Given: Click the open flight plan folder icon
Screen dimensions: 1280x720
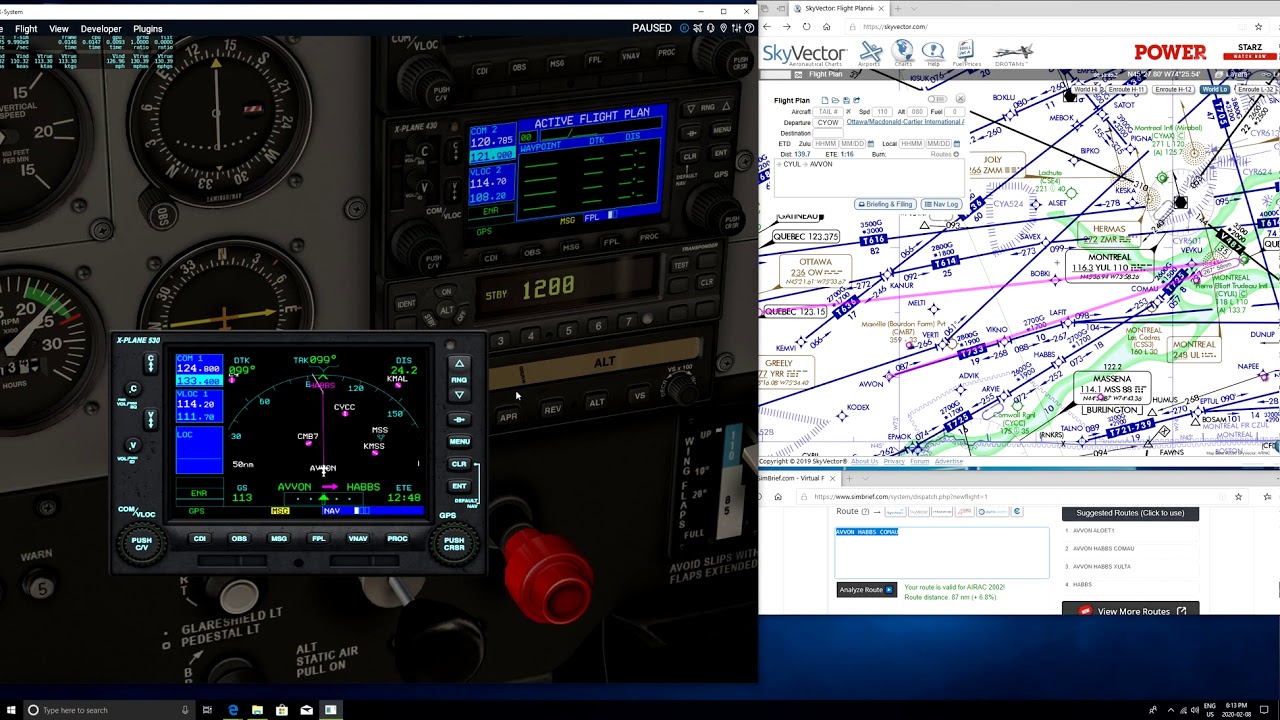Looking at the screenshot, I should (x=835, y=100).
